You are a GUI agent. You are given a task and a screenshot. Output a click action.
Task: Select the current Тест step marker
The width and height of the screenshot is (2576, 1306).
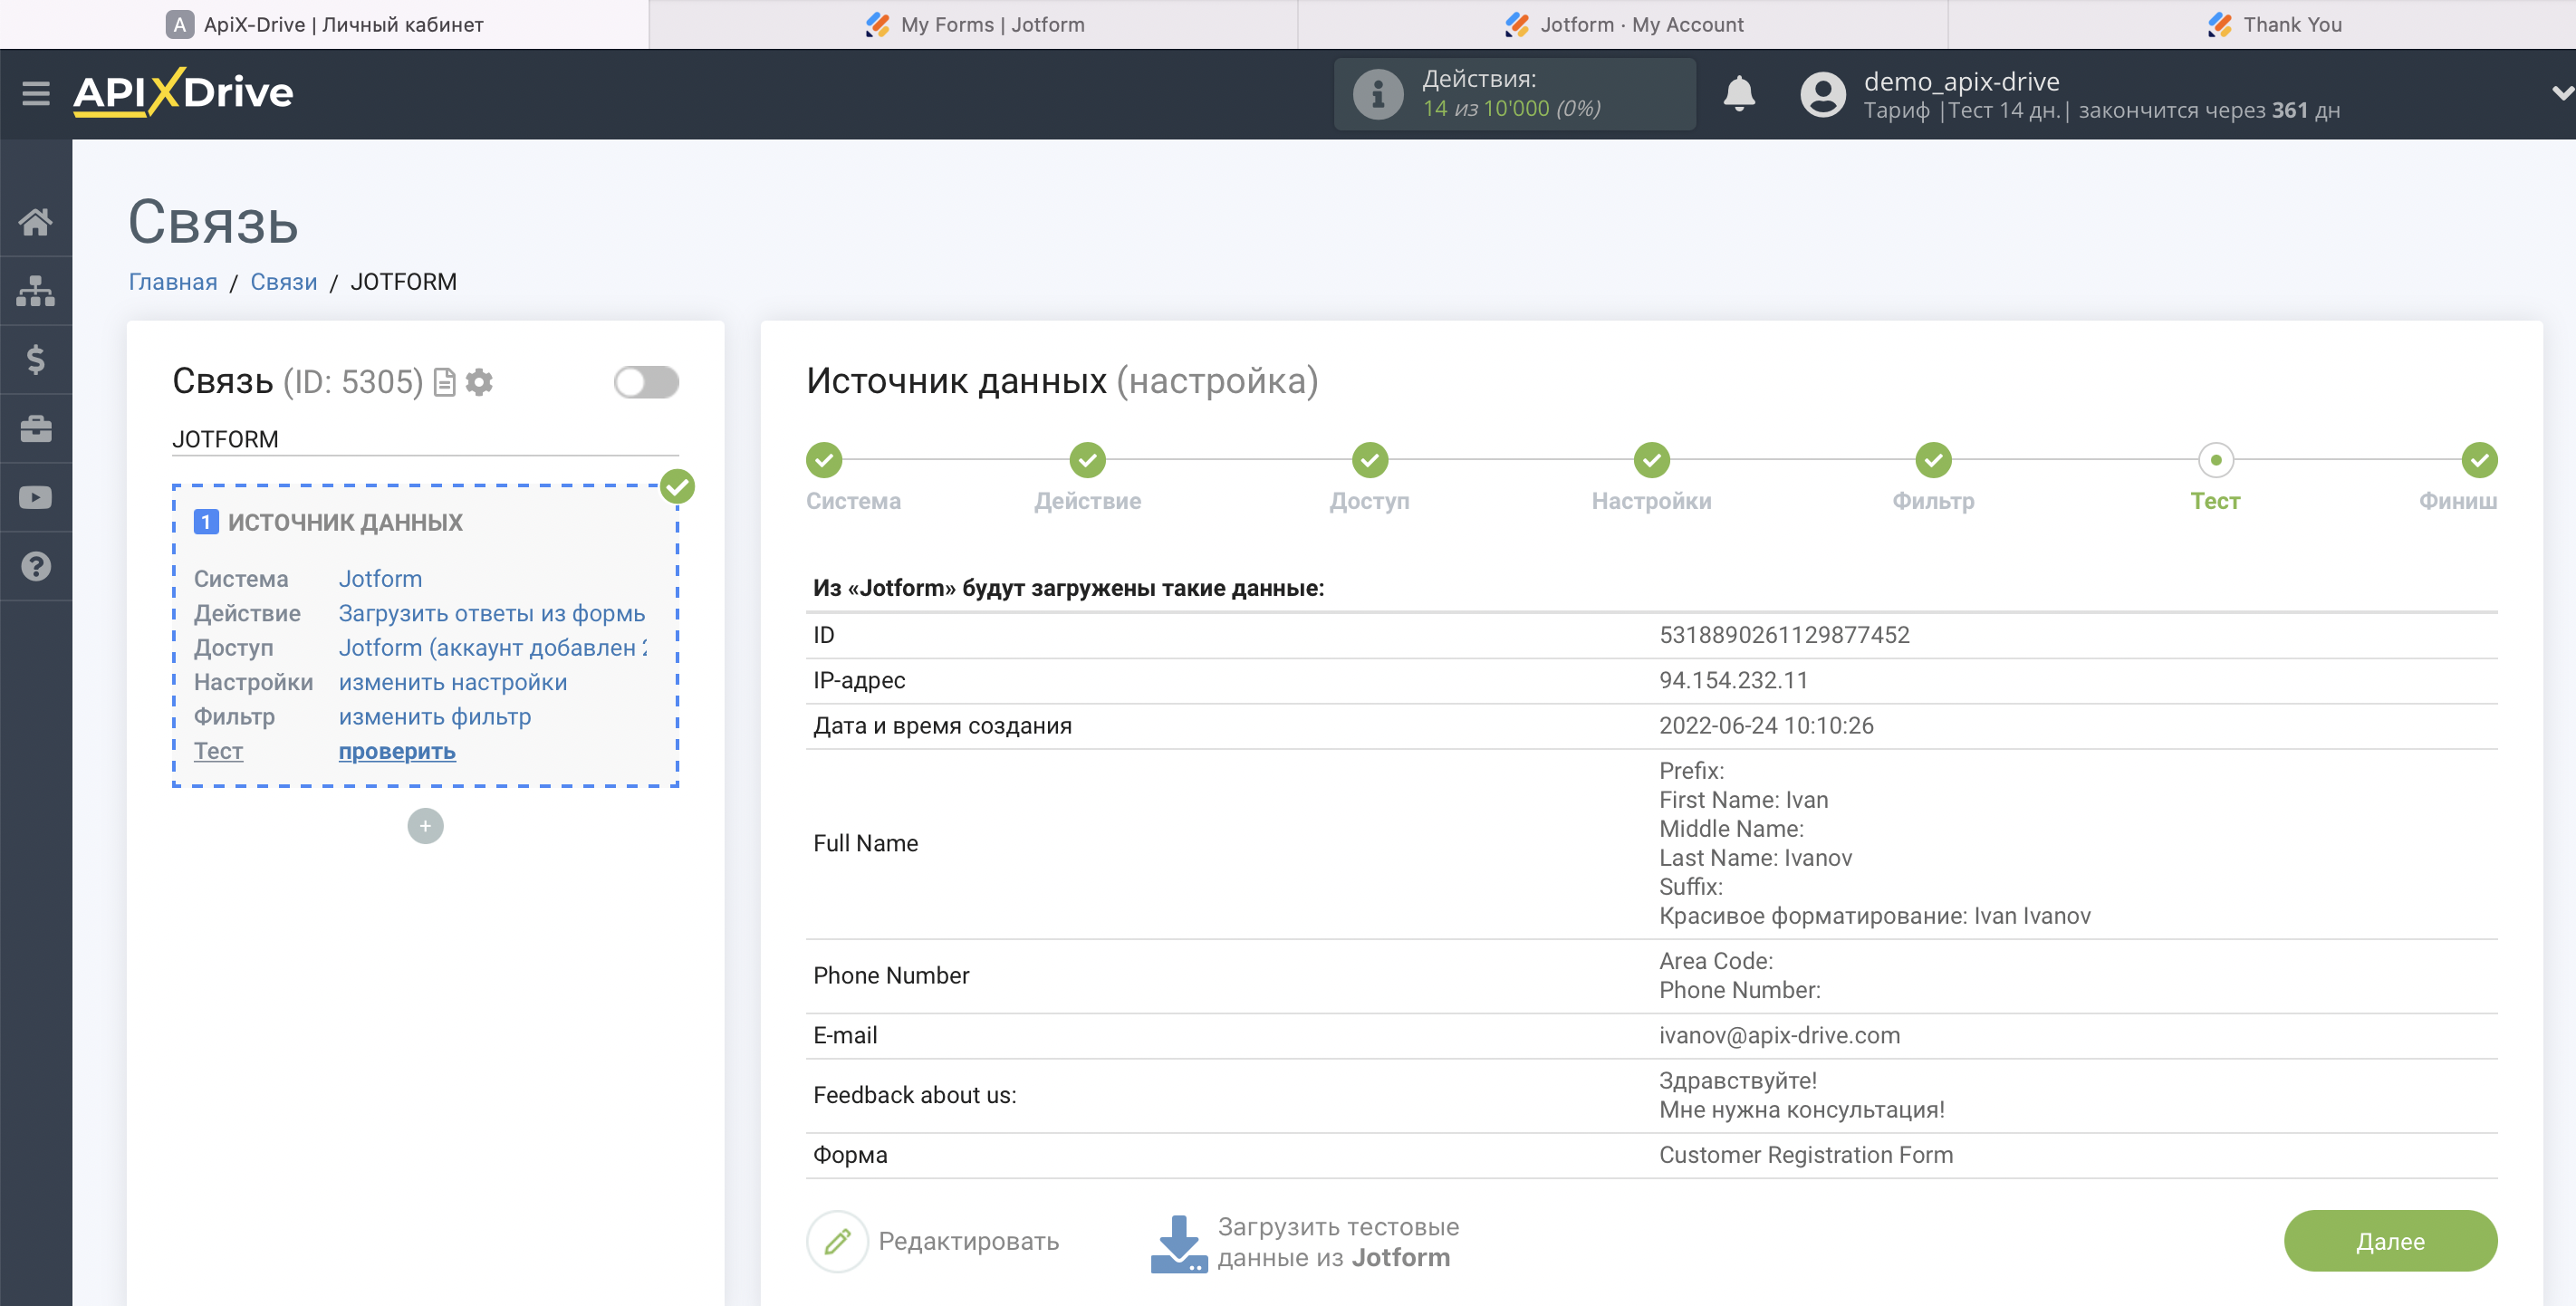2216,460
